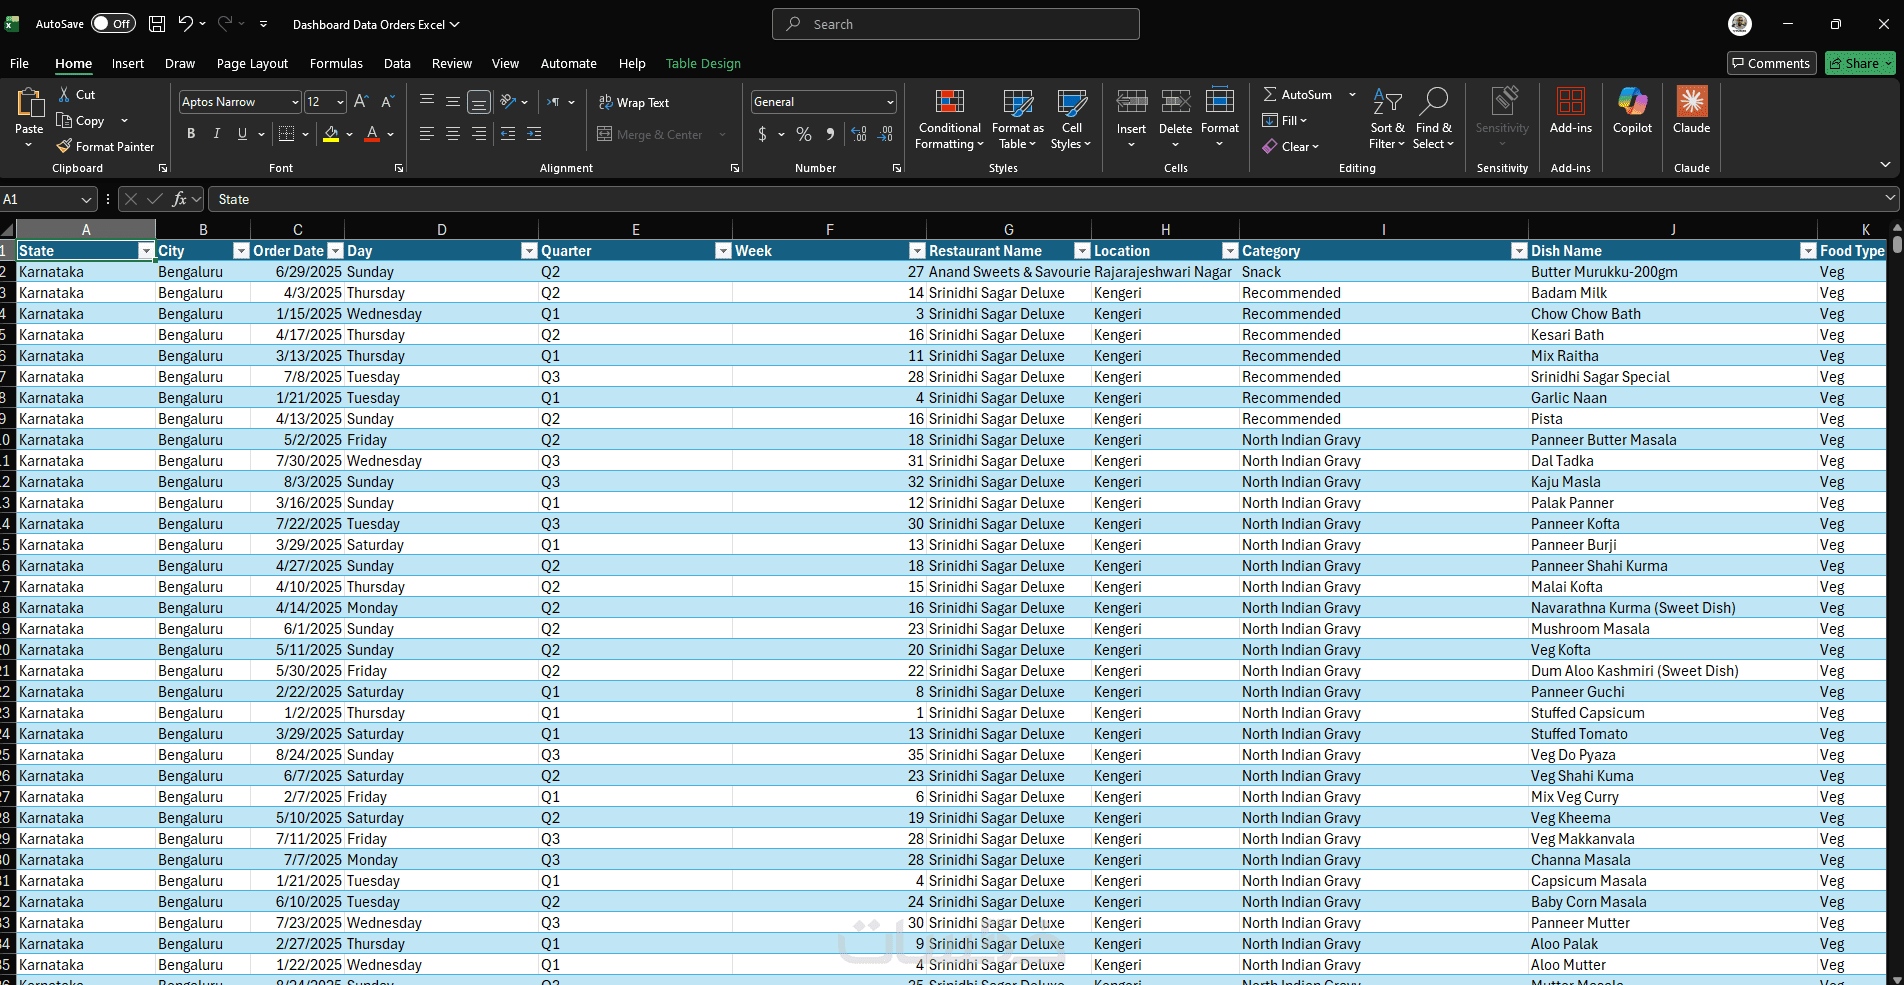Decrease font size with smaller A icon
Image resolution: width=1904 pixels, height=985 pixels.
(x=388, y=101)
